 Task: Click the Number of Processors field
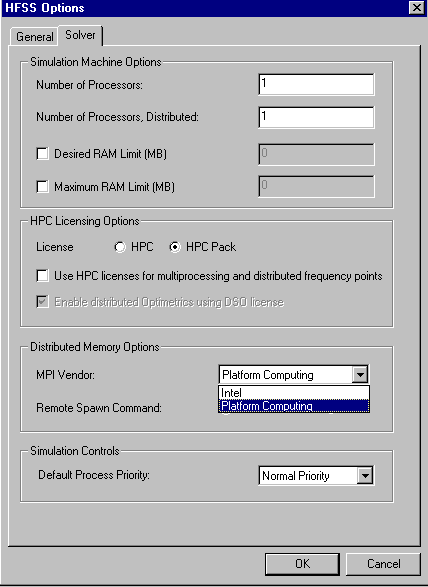pyautogui.click(x=316, y=84)
